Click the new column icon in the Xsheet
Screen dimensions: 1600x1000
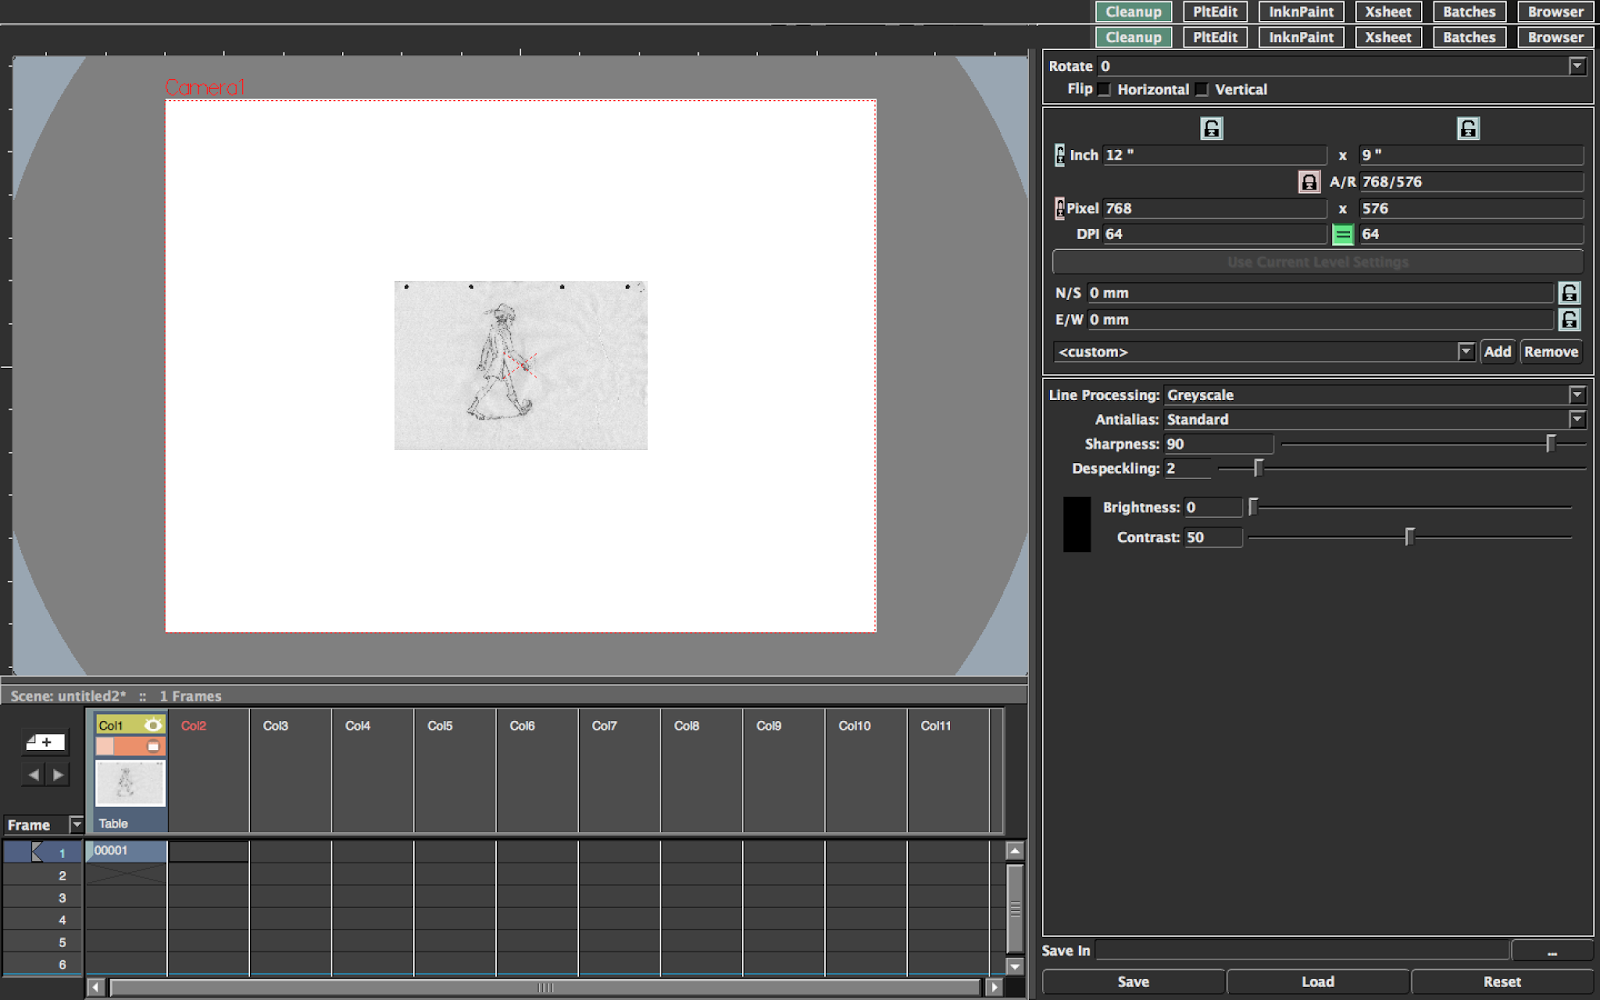45,742
